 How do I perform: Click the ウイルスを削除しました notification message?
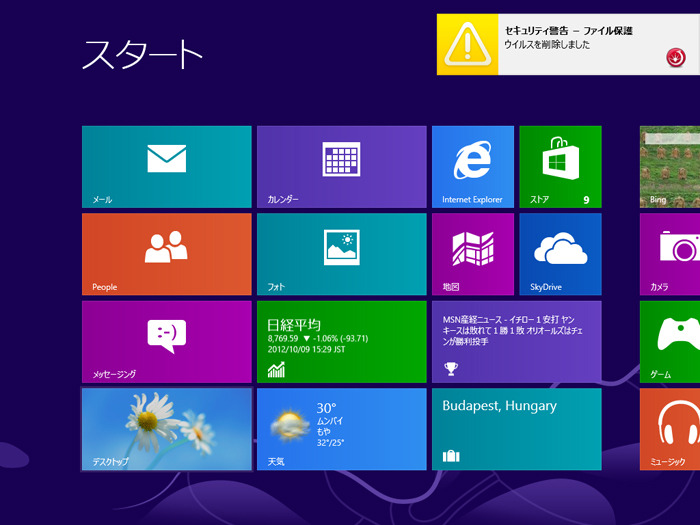[x=547, y=44]
